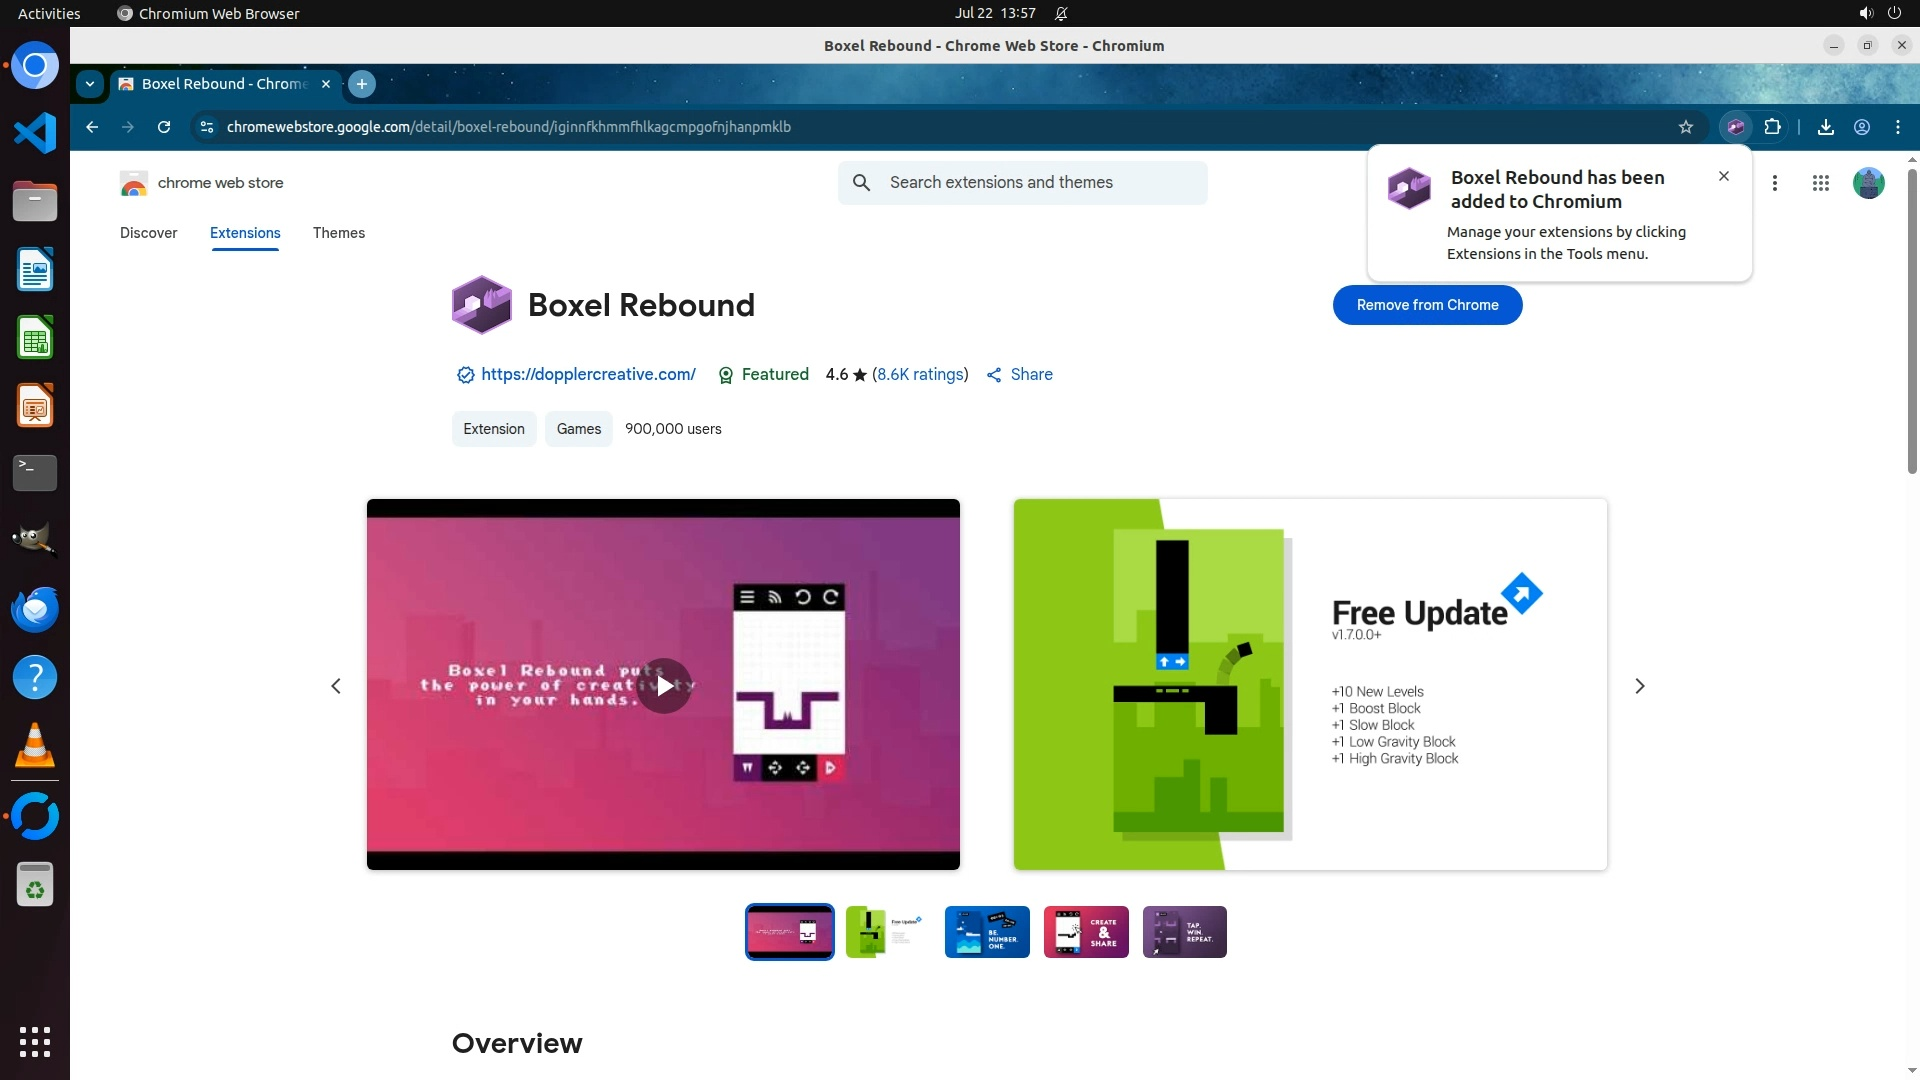Click the Boxel Rebound extension toolbar icon
This screenshot has height=1080, width=1920.
1736,127
